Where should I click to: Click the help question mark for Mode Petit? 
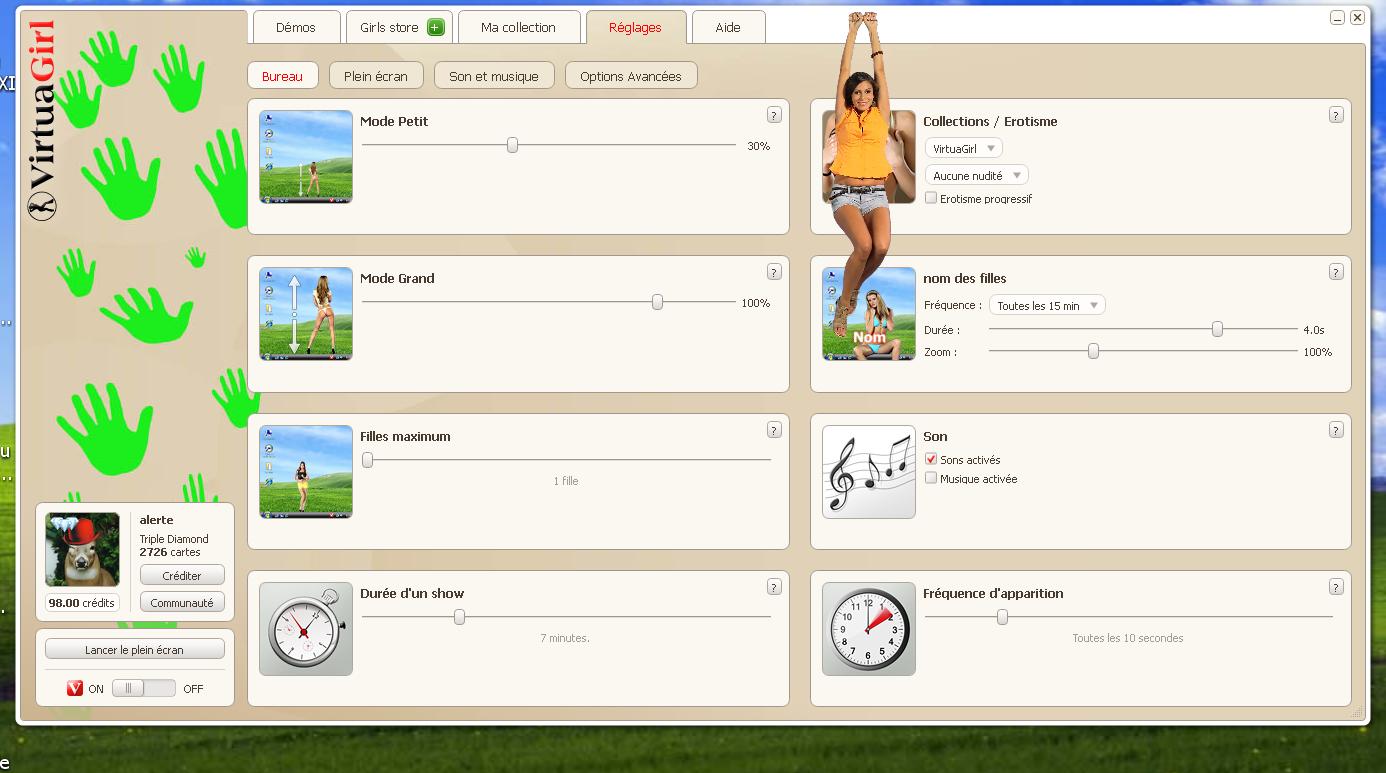coord(774,115)
